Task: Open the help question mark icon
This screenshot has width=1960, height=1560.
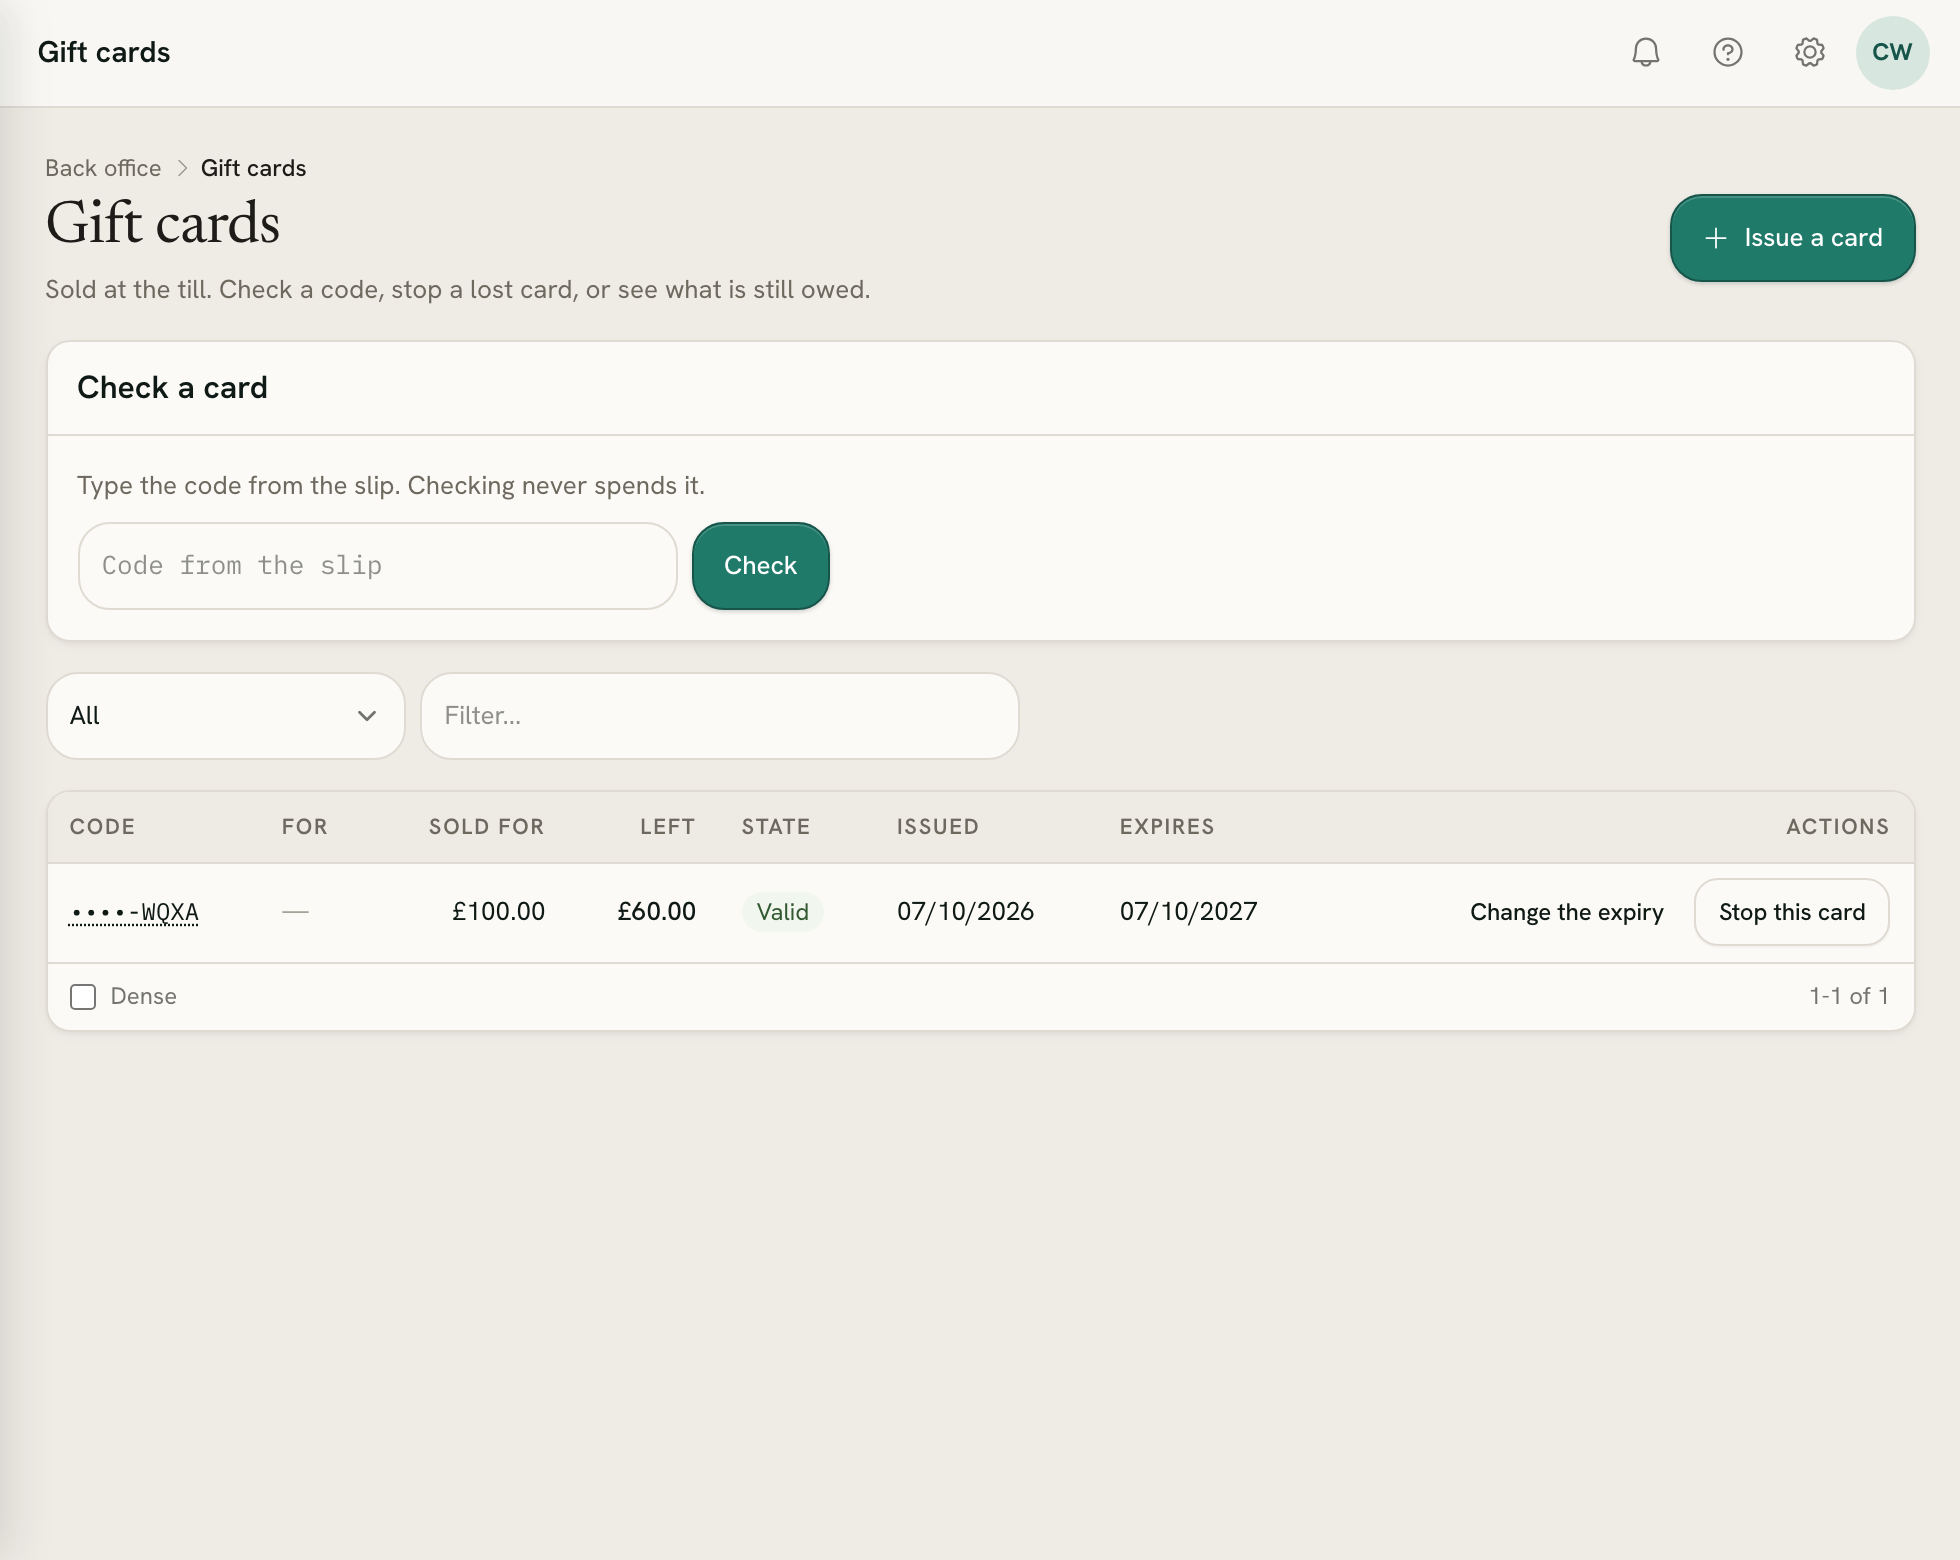Action: tap(1728, 52)
